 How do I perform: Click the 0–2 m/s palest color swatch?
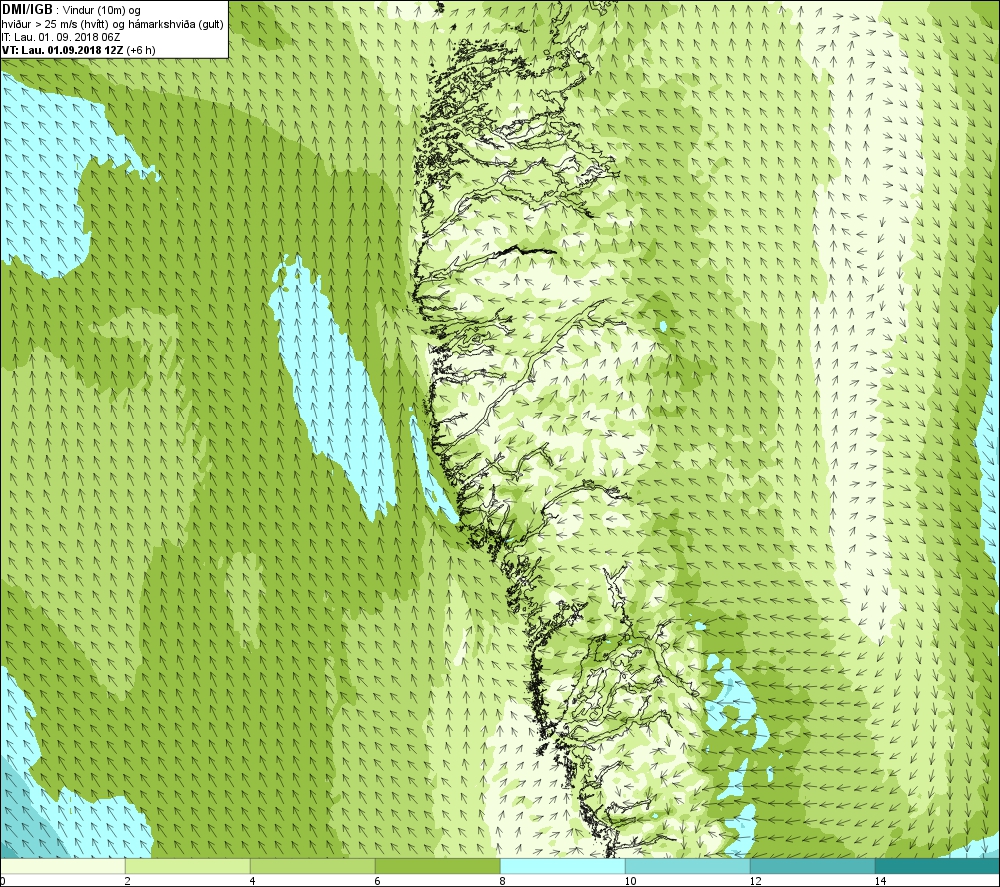click(62, 866)
